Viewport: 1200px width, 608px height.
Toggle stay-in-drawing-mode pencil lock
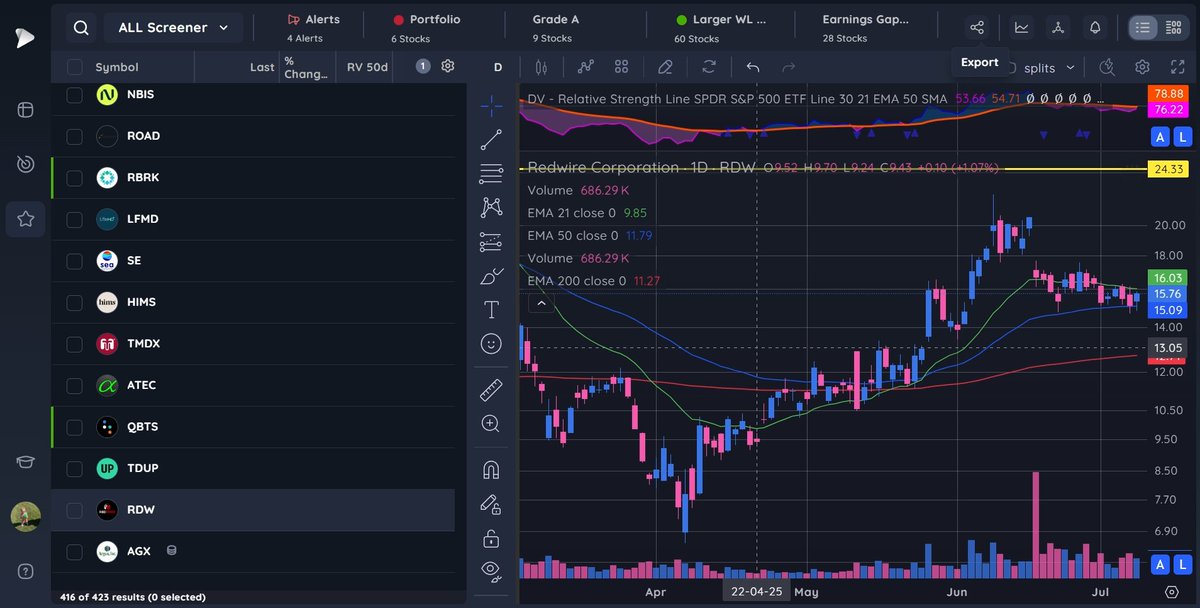click(491, 503)
